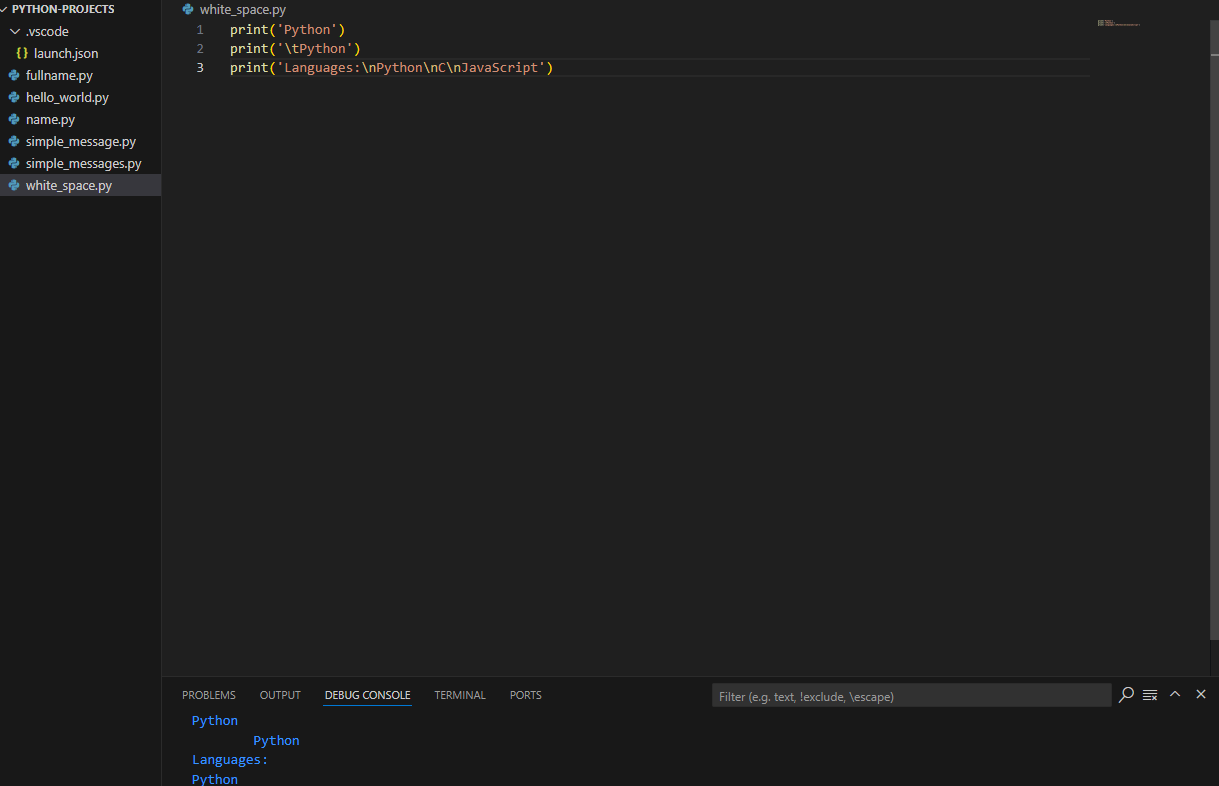
Task: Close the bottom panel
Action: [x=1201, y=694]
